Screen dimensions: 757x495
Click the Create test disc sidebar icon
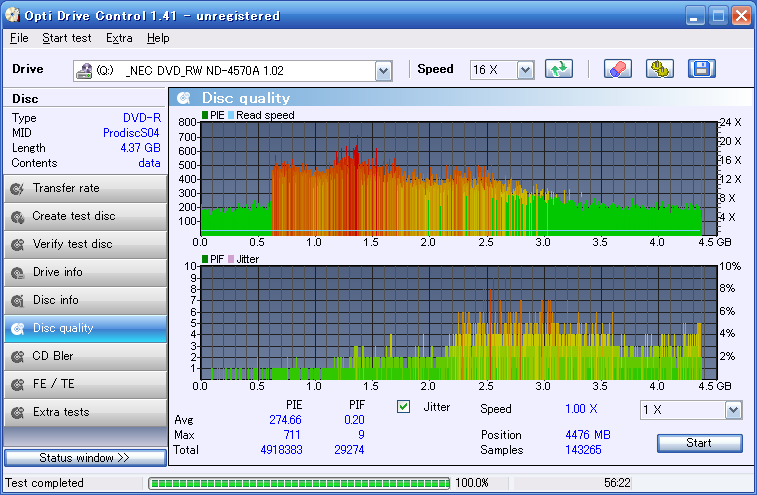click(17, 216)
